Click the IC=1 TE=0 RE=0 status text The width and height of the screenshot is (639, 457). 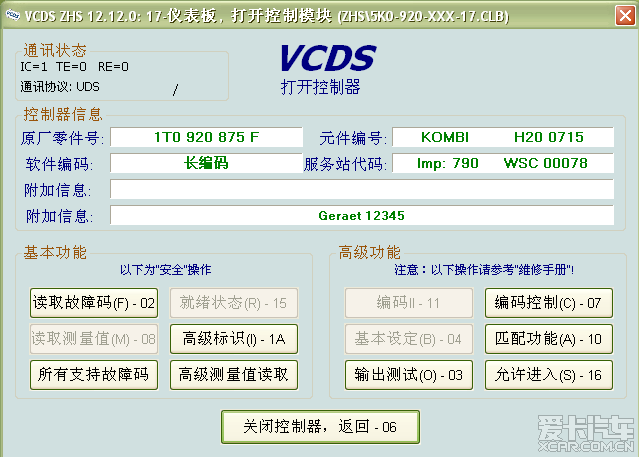click(x=75, y=67)
